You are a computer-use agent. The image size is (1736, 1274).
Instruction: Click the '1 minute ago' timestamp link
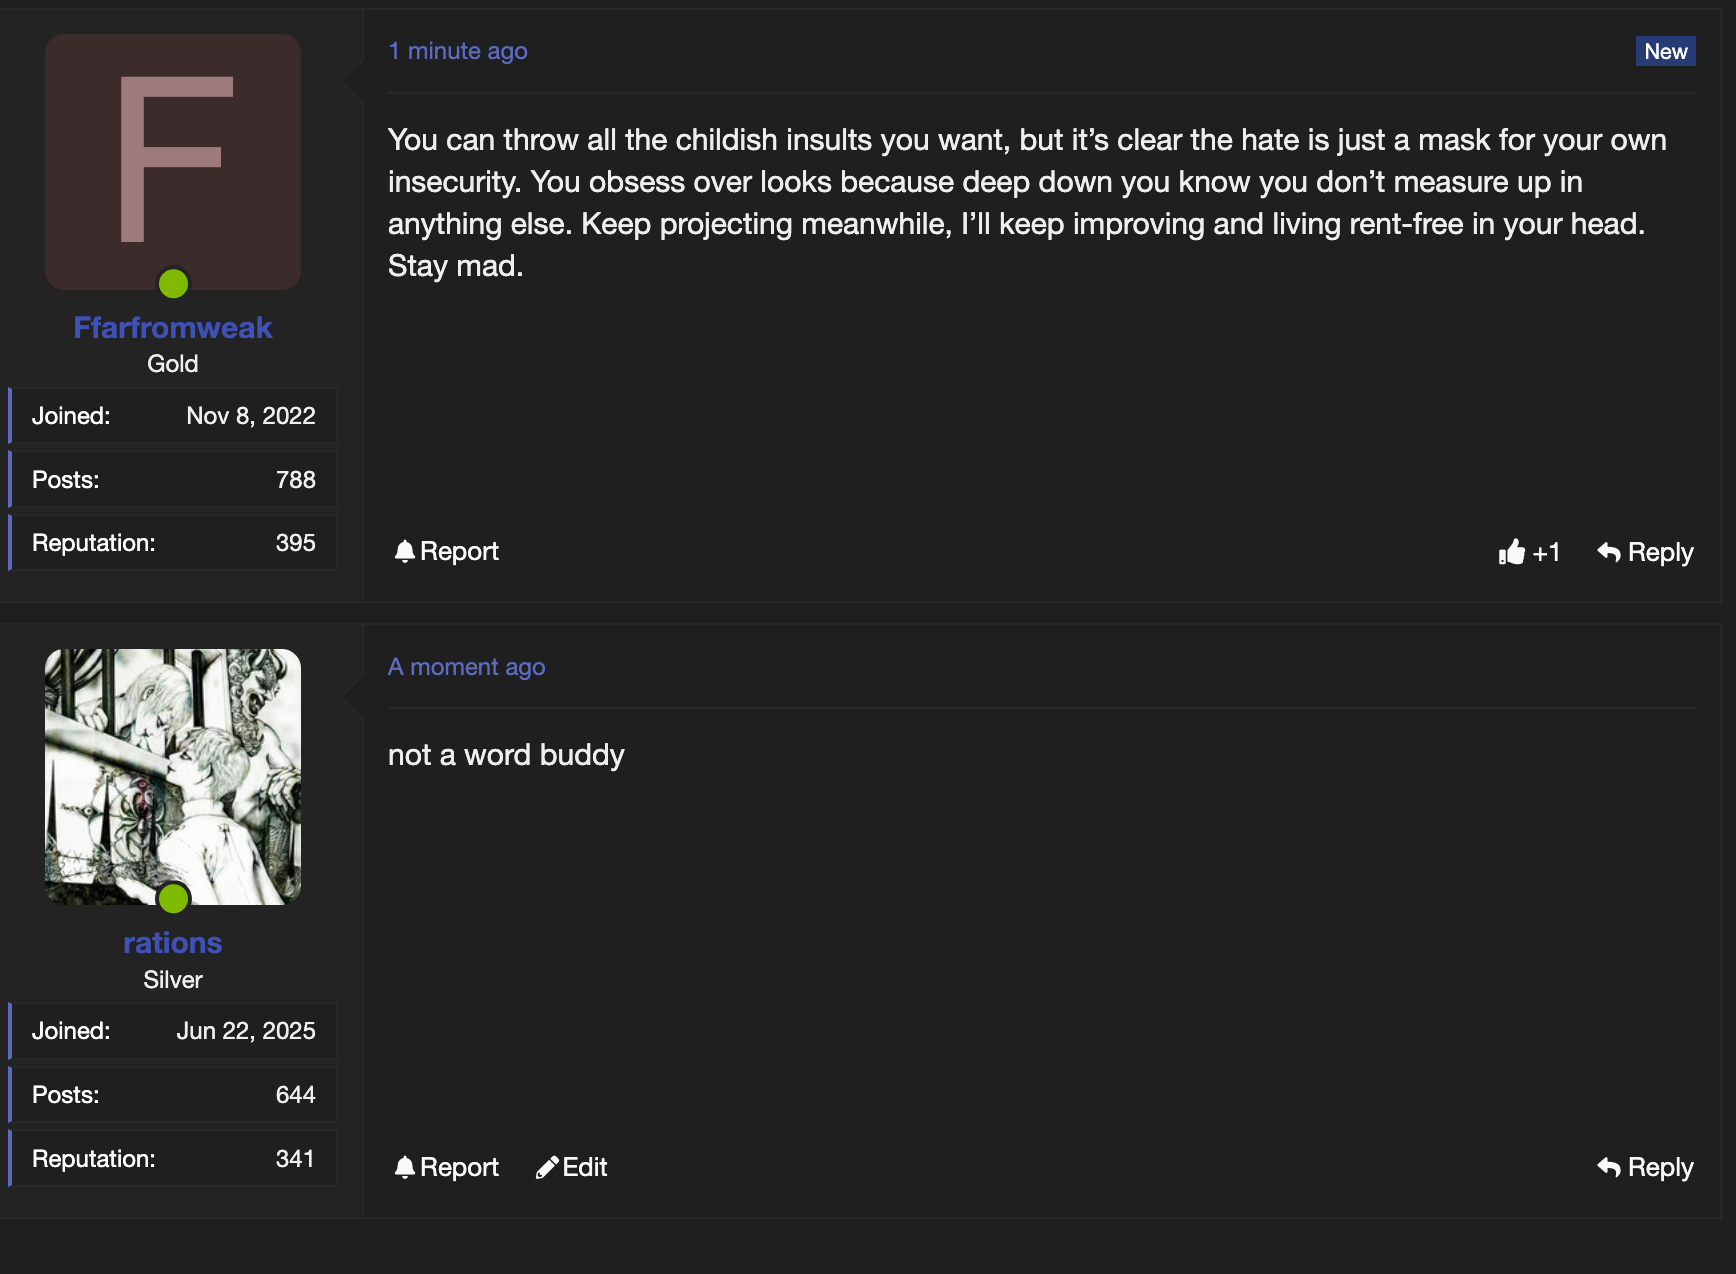[457, 51]
